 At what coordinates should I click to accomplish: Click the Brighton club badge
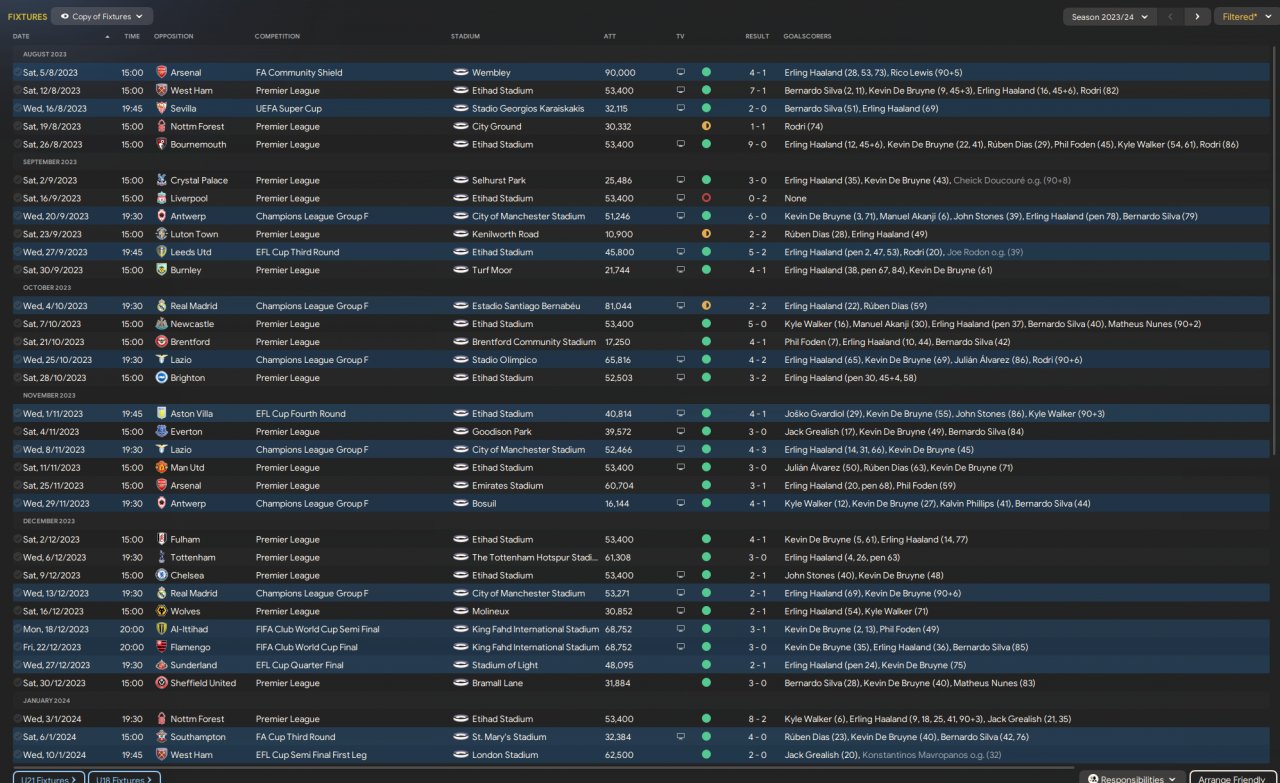click(162, 379)
